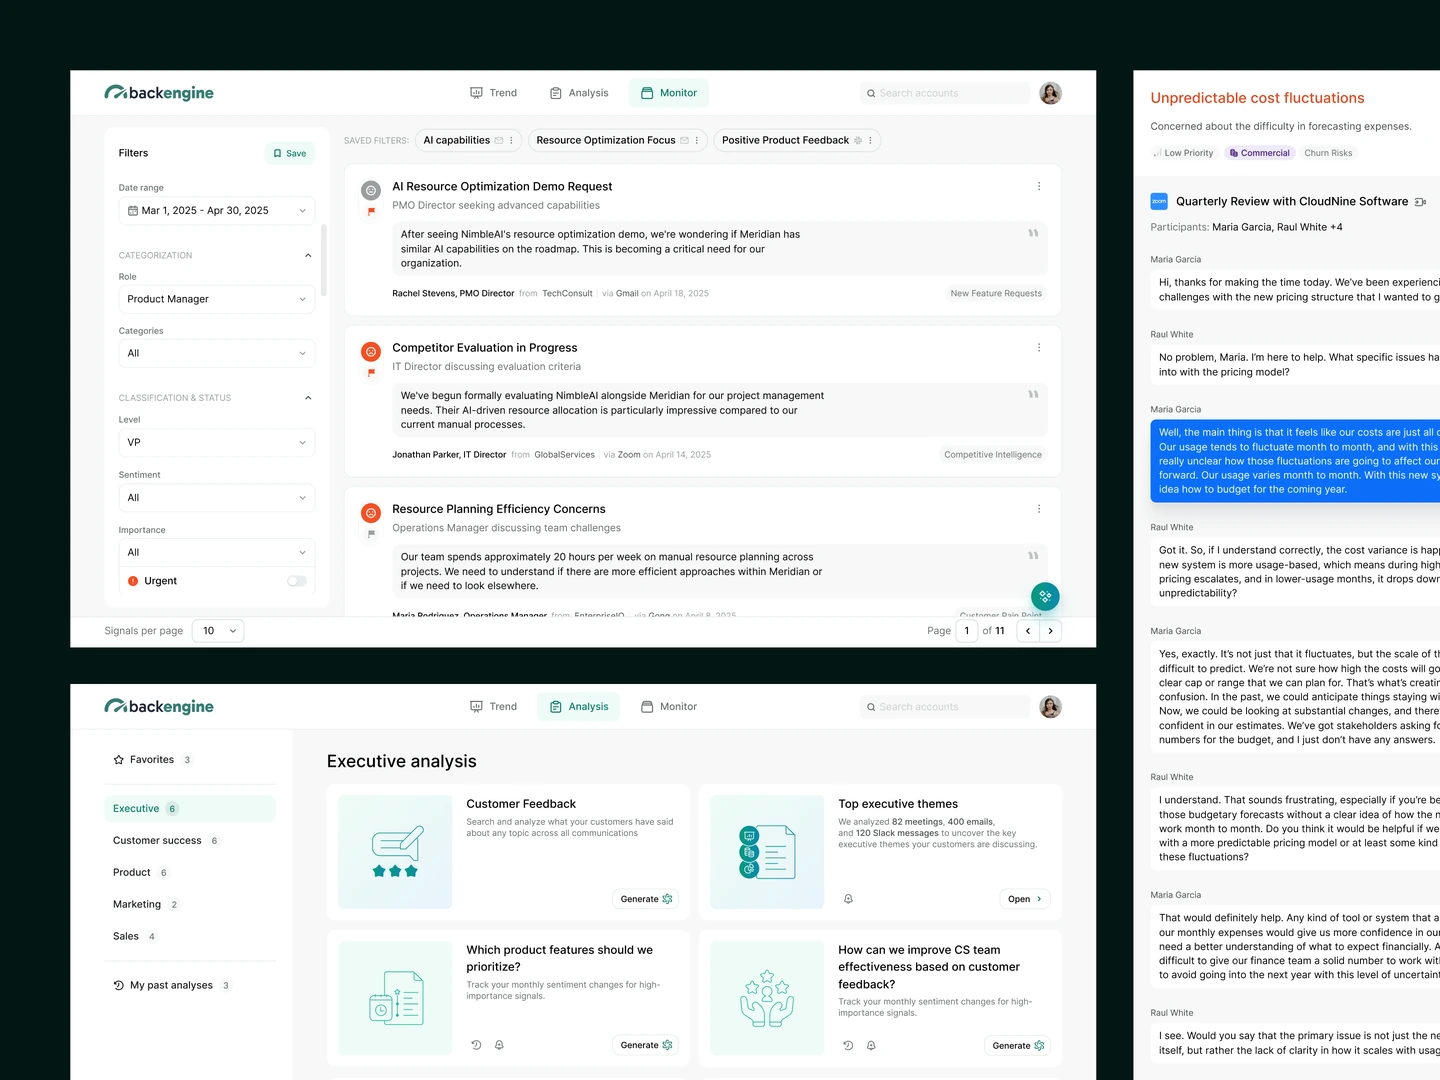Open more options on AI Resource Optimization card
Screen dimensions: 1440x1080
pos(1039,187)
